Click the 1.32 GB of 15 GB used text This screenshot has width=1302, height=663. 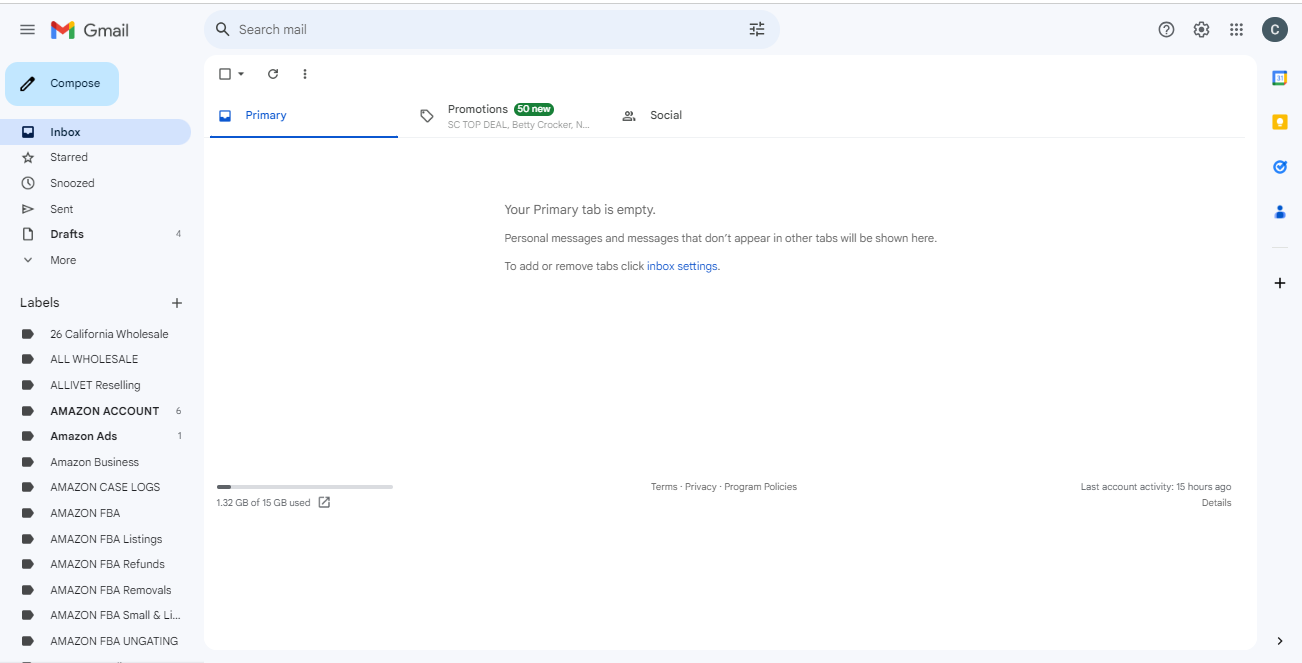(263, 503)
